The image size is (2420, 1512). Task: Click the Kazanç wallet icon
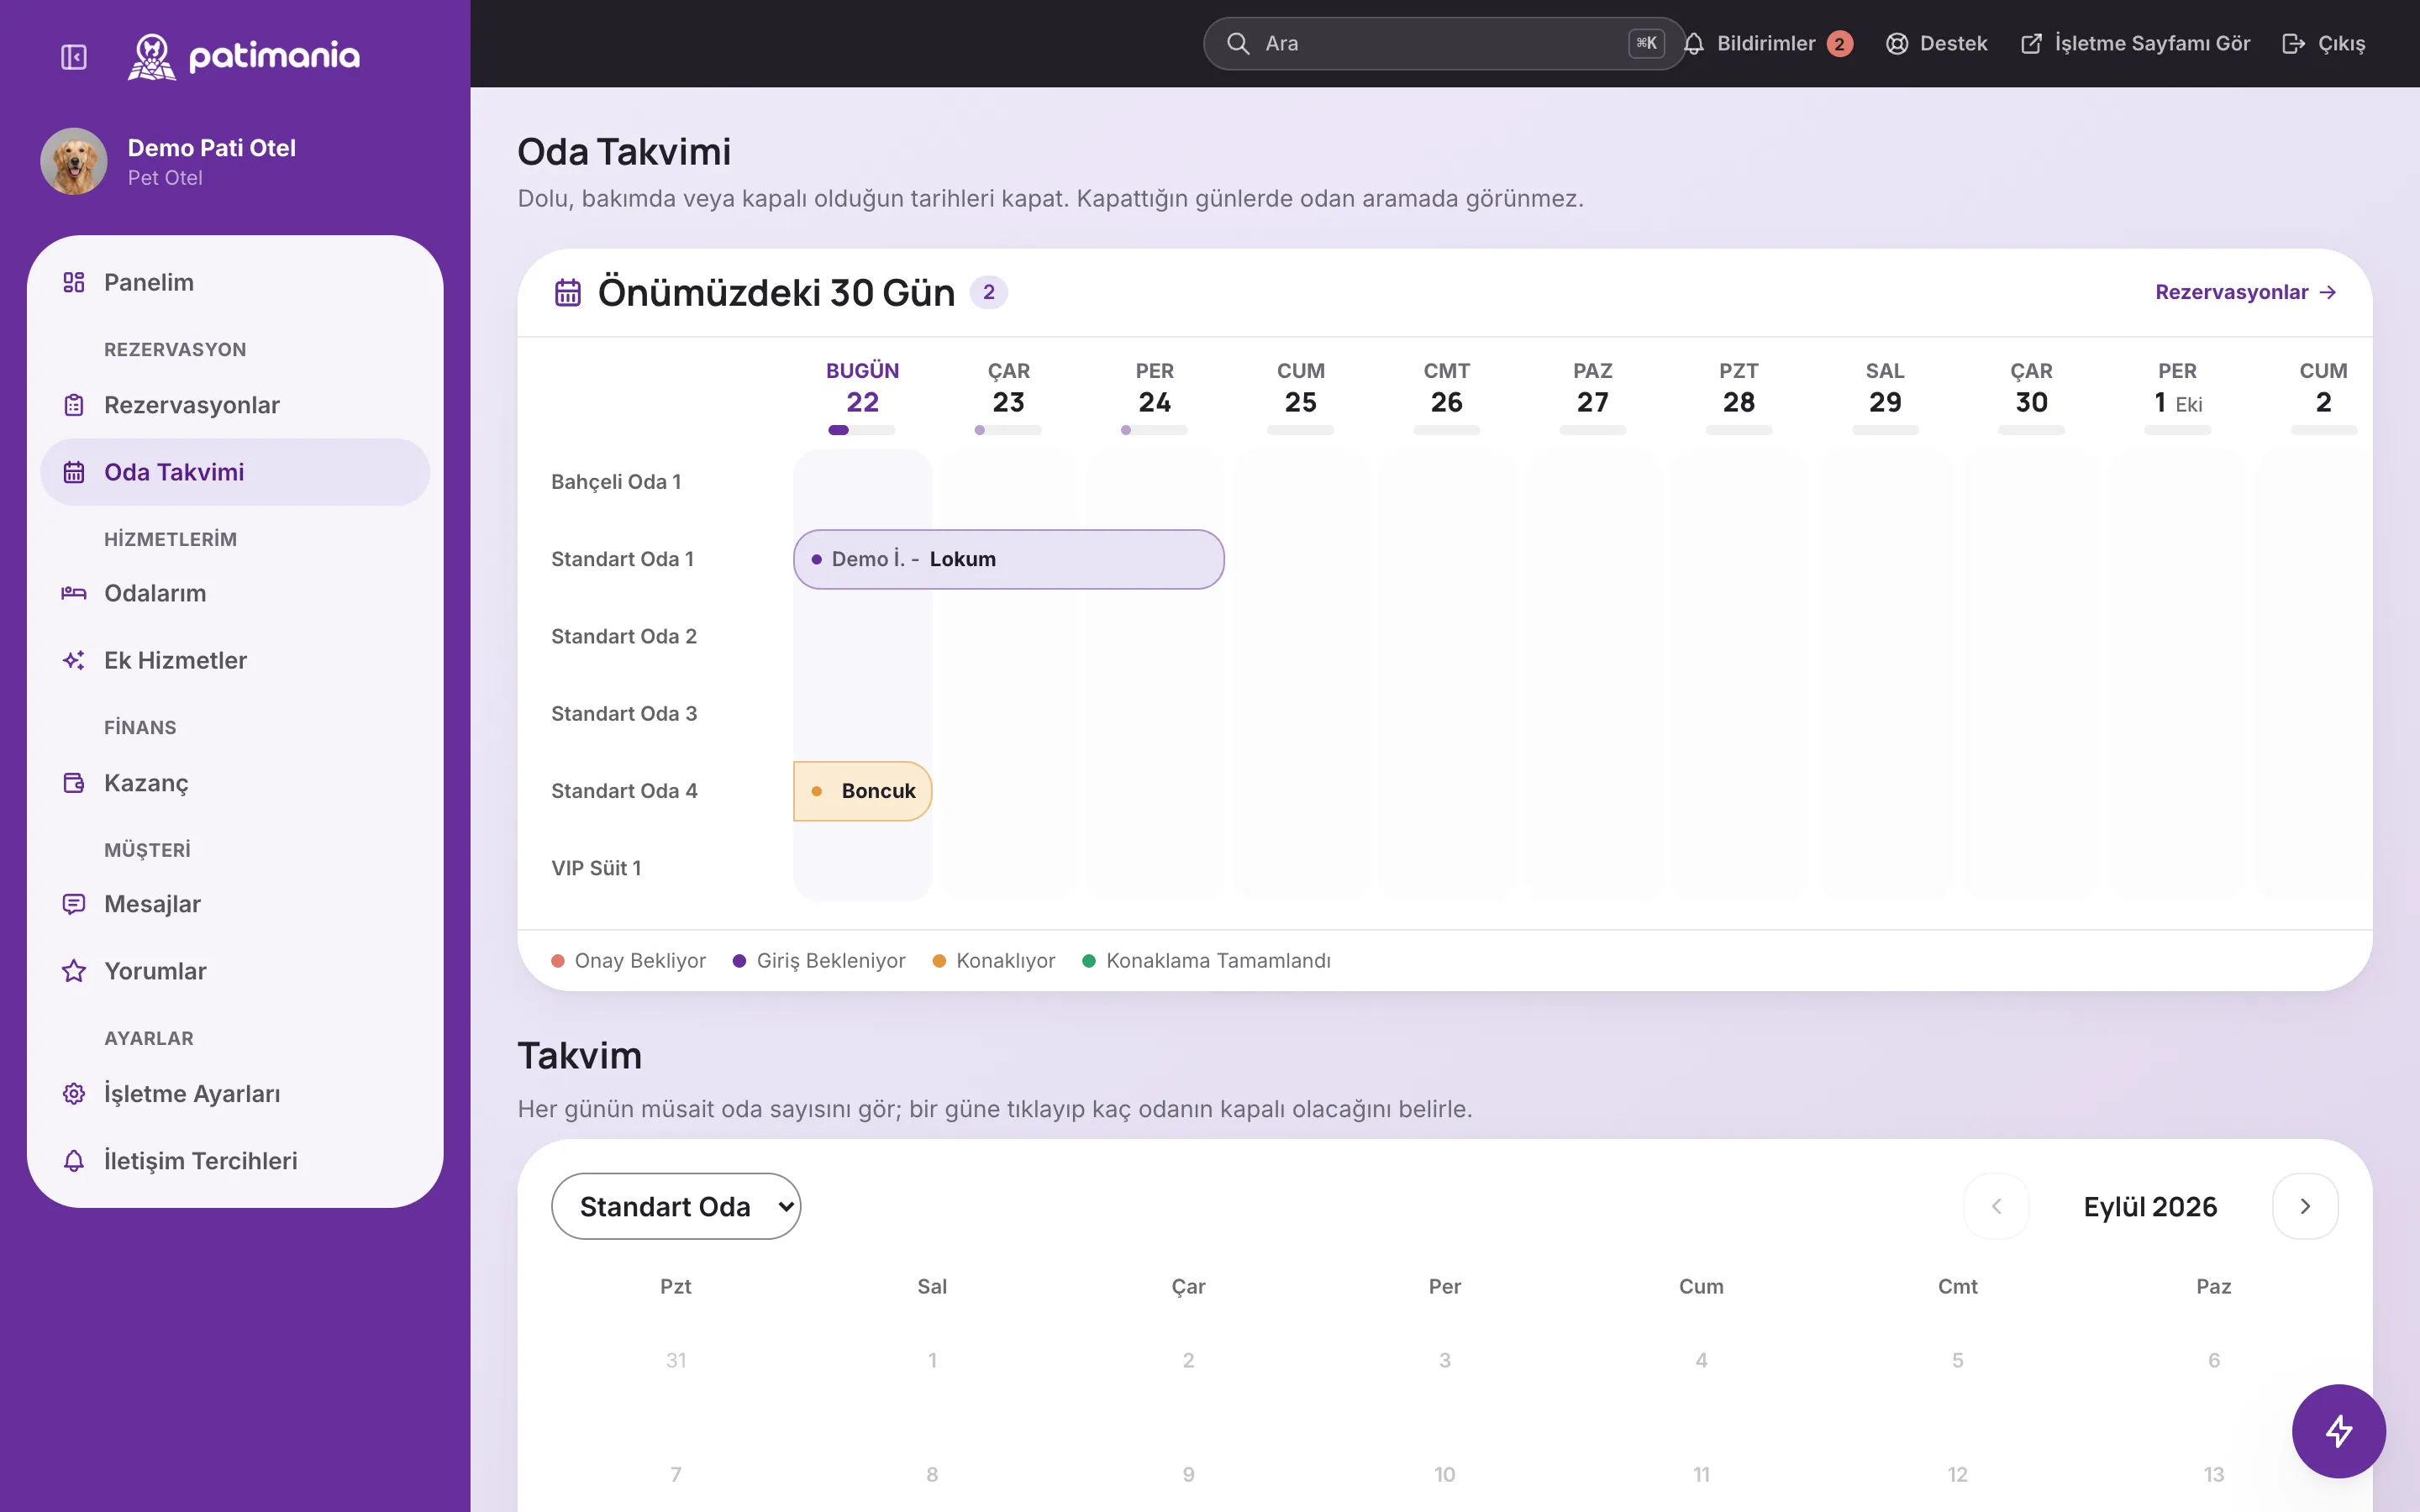click(x=74, y=783)
